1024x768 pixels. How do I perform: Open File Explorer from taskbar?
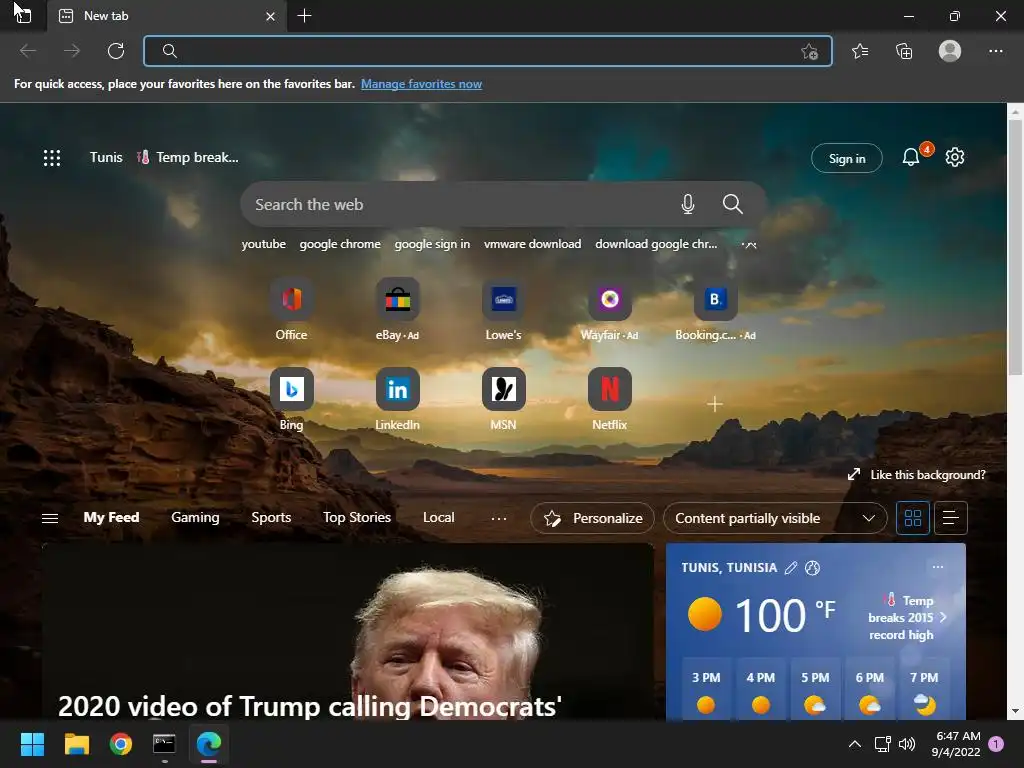[76, 744]
